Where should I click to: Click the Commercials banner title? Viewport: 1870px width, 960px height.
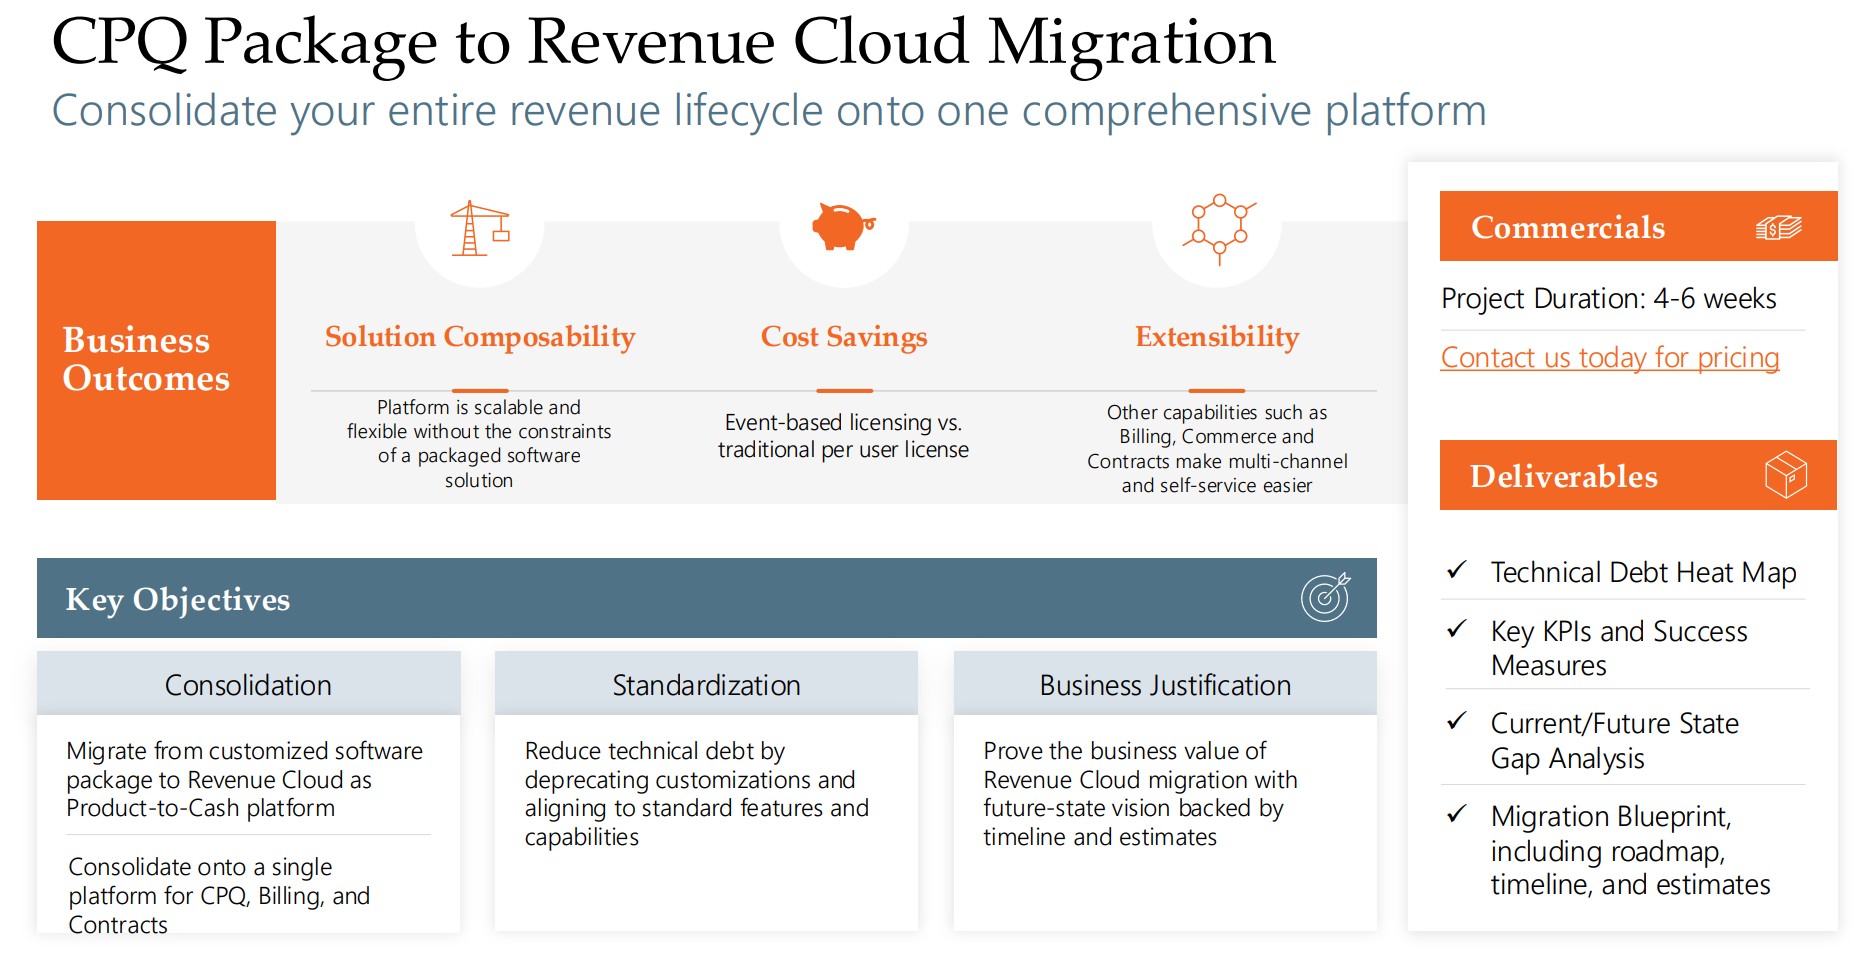tap(1567, 228)
